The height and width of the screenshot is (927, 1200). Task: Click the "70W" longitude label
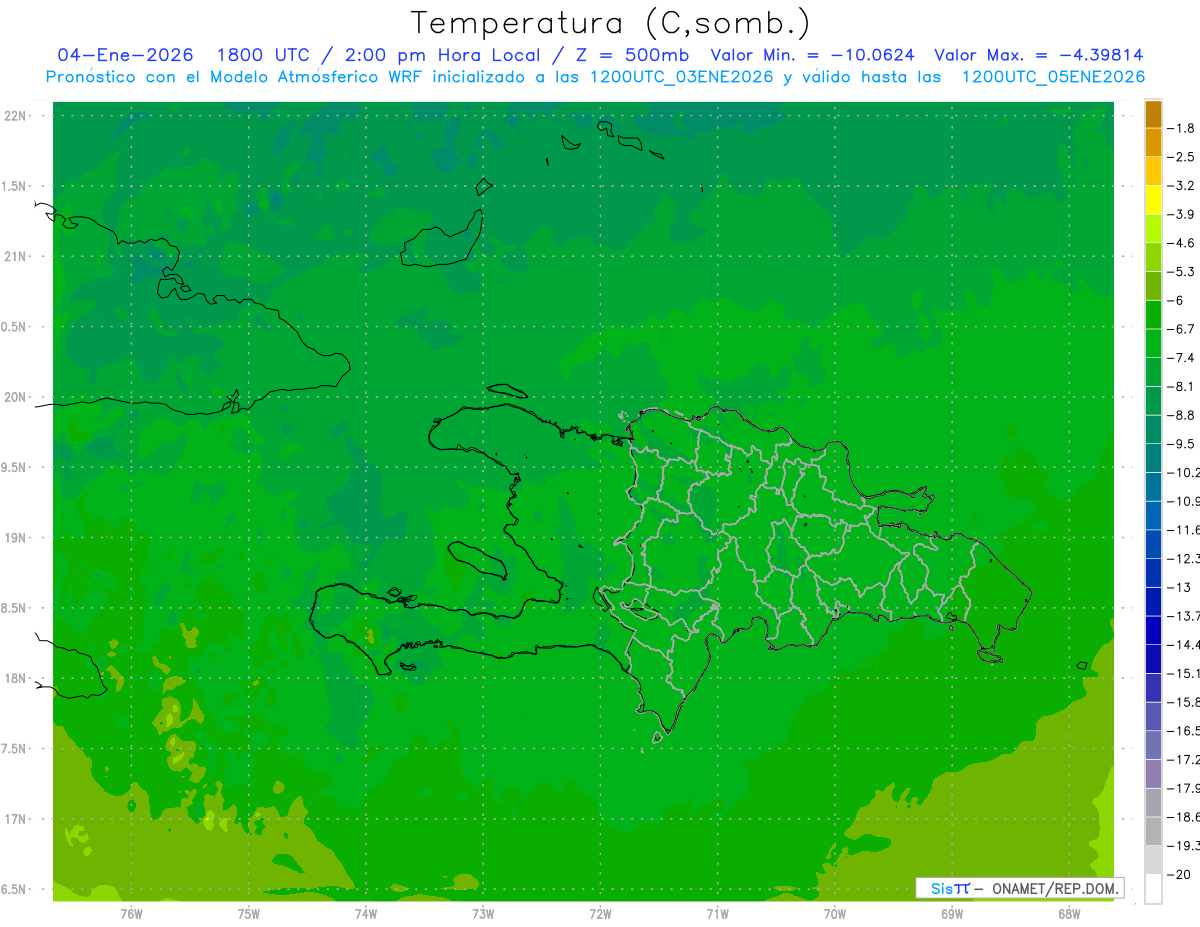[835, 914]
